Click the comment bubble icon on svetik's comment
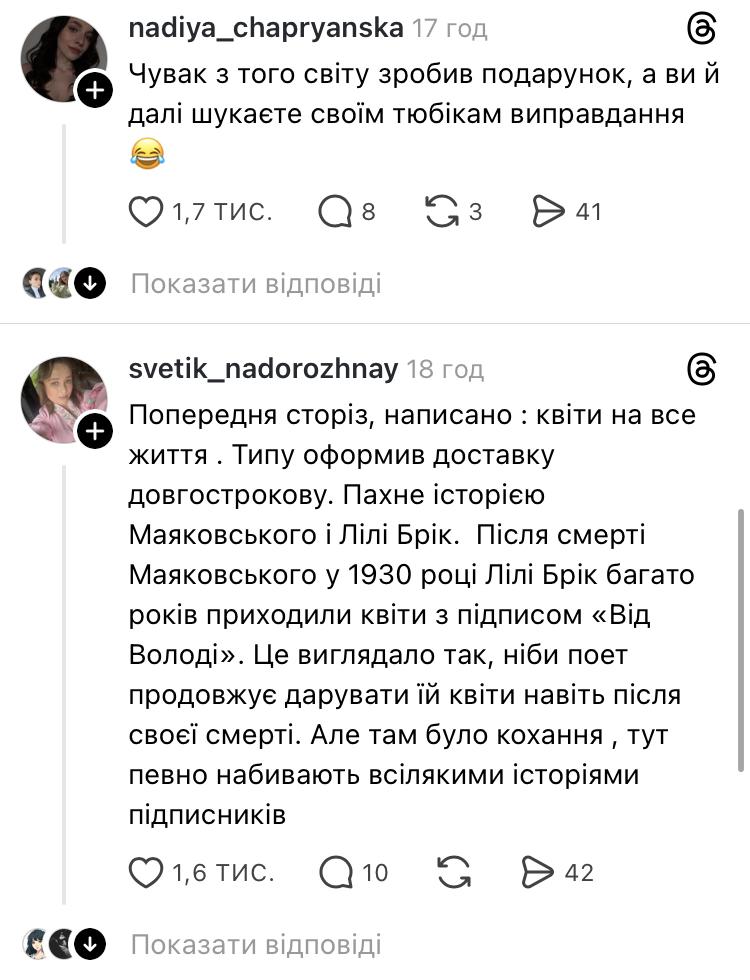 [x=333, y=872]
